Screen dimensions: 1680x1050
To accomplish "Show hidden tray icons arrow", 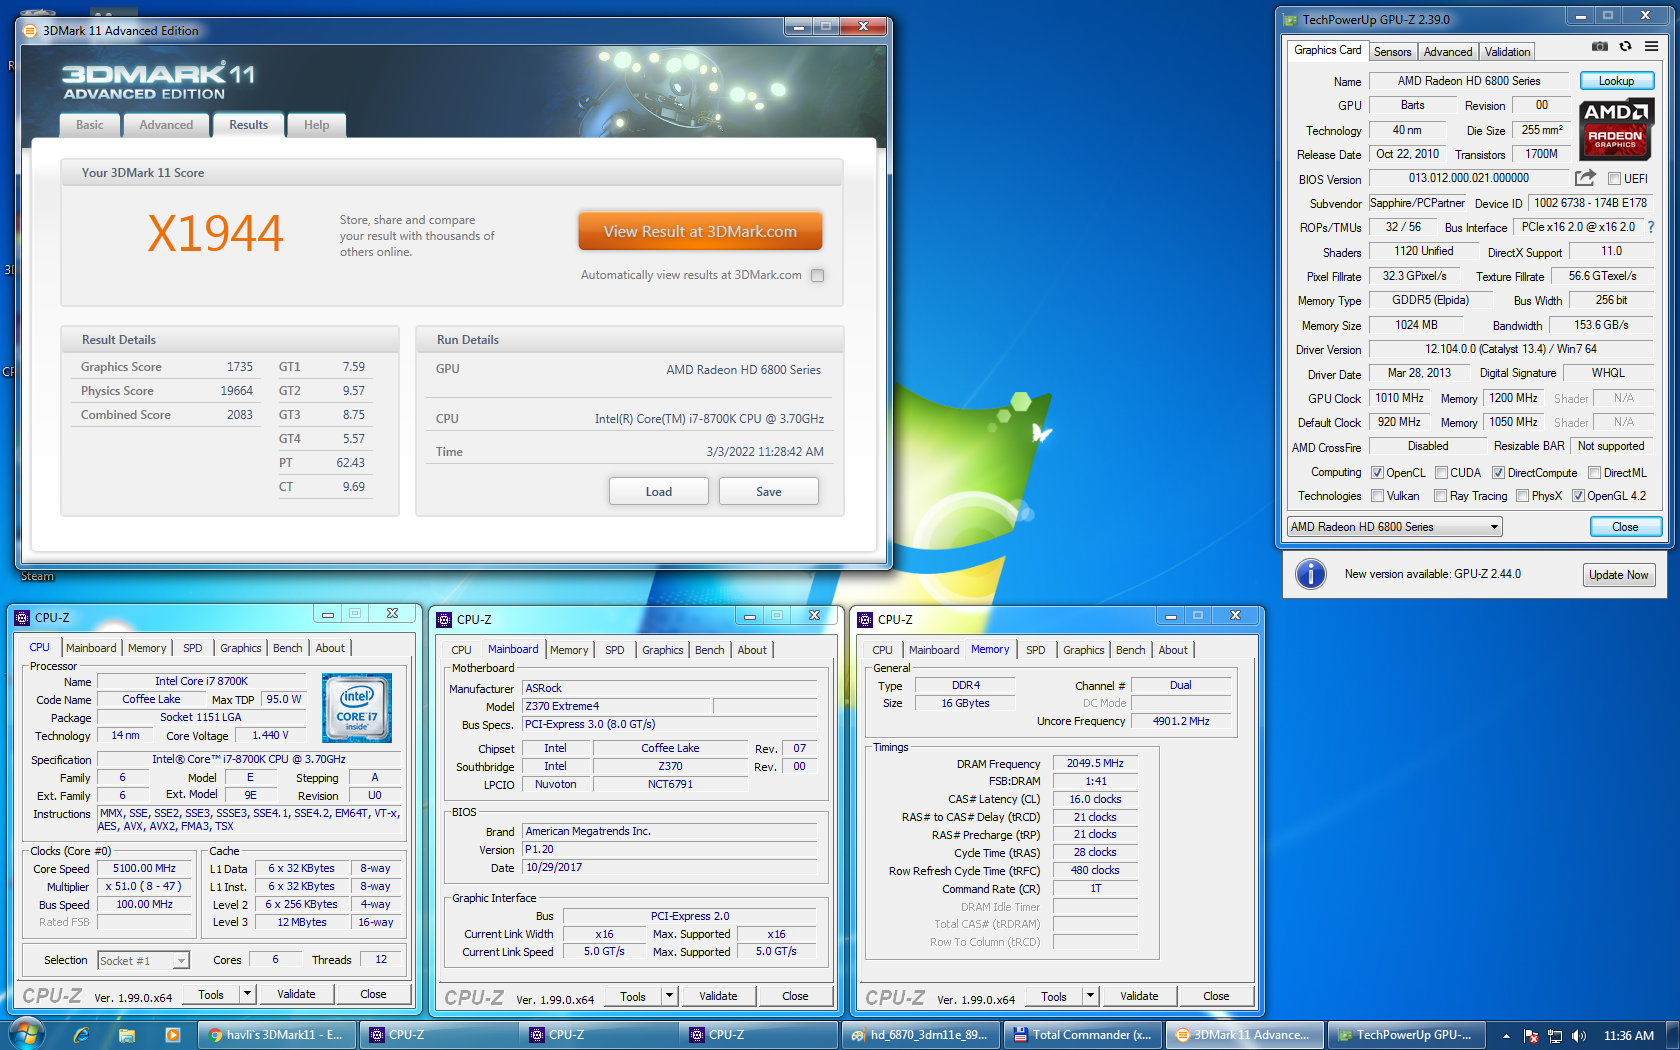I will tap(1506, 1036).
